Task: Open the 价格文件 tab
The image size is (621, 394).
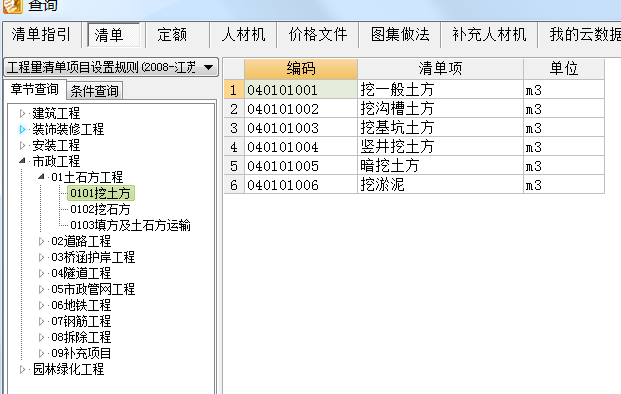Action: 318,35
